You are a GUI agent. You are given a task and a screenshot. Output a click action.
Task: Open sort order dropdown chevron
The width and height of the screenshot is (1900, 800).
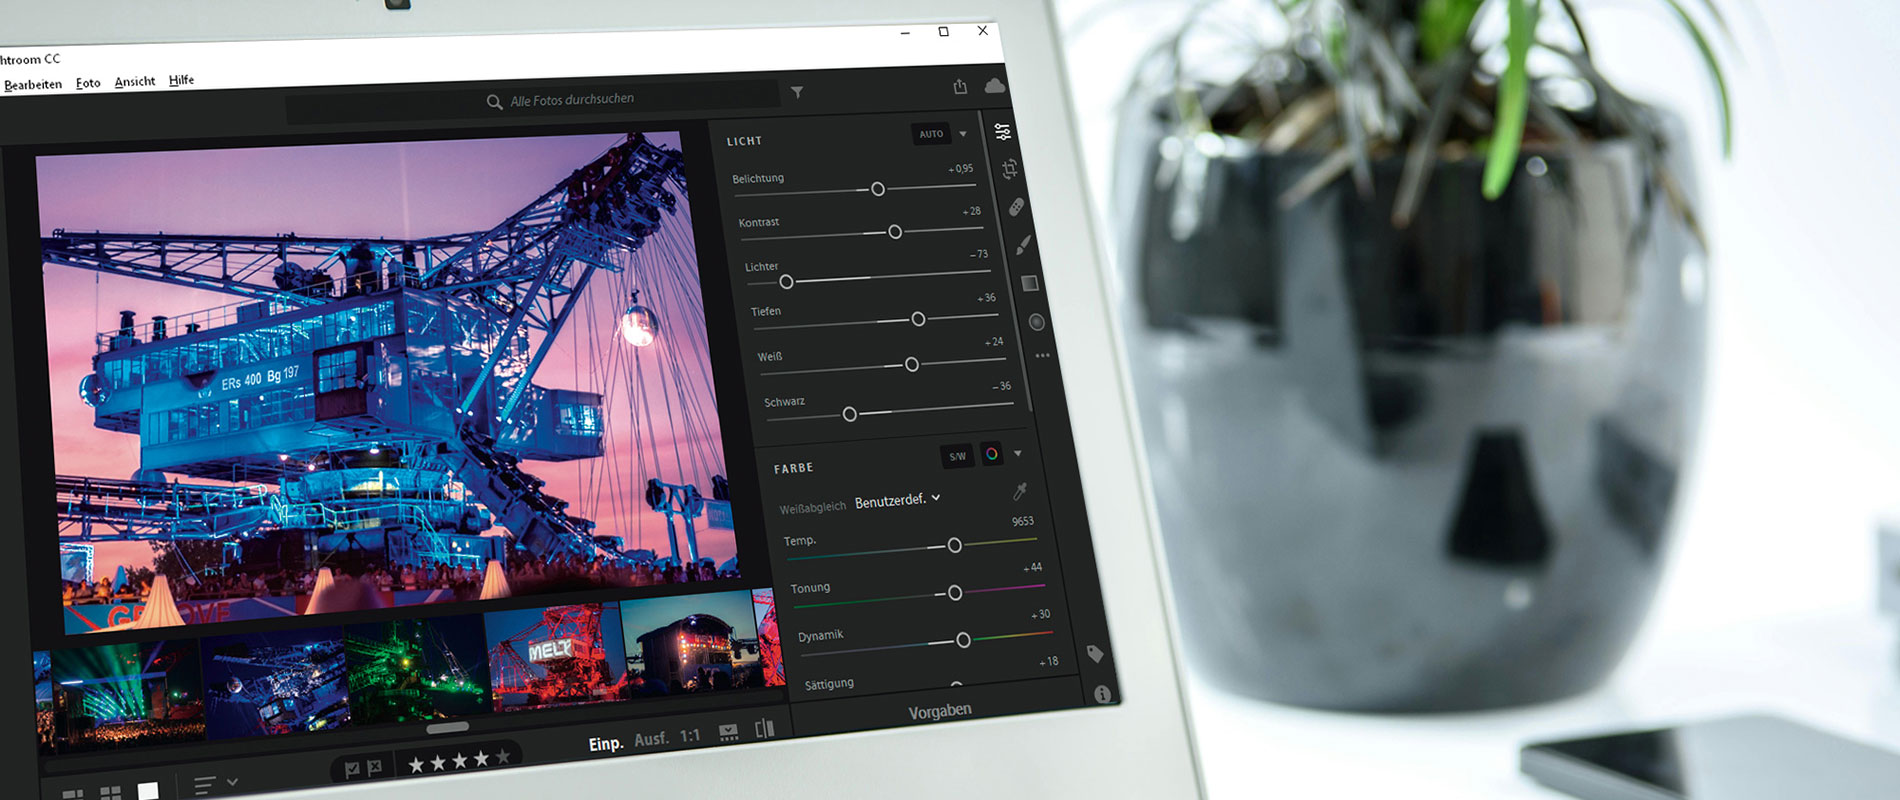[232, 782]
